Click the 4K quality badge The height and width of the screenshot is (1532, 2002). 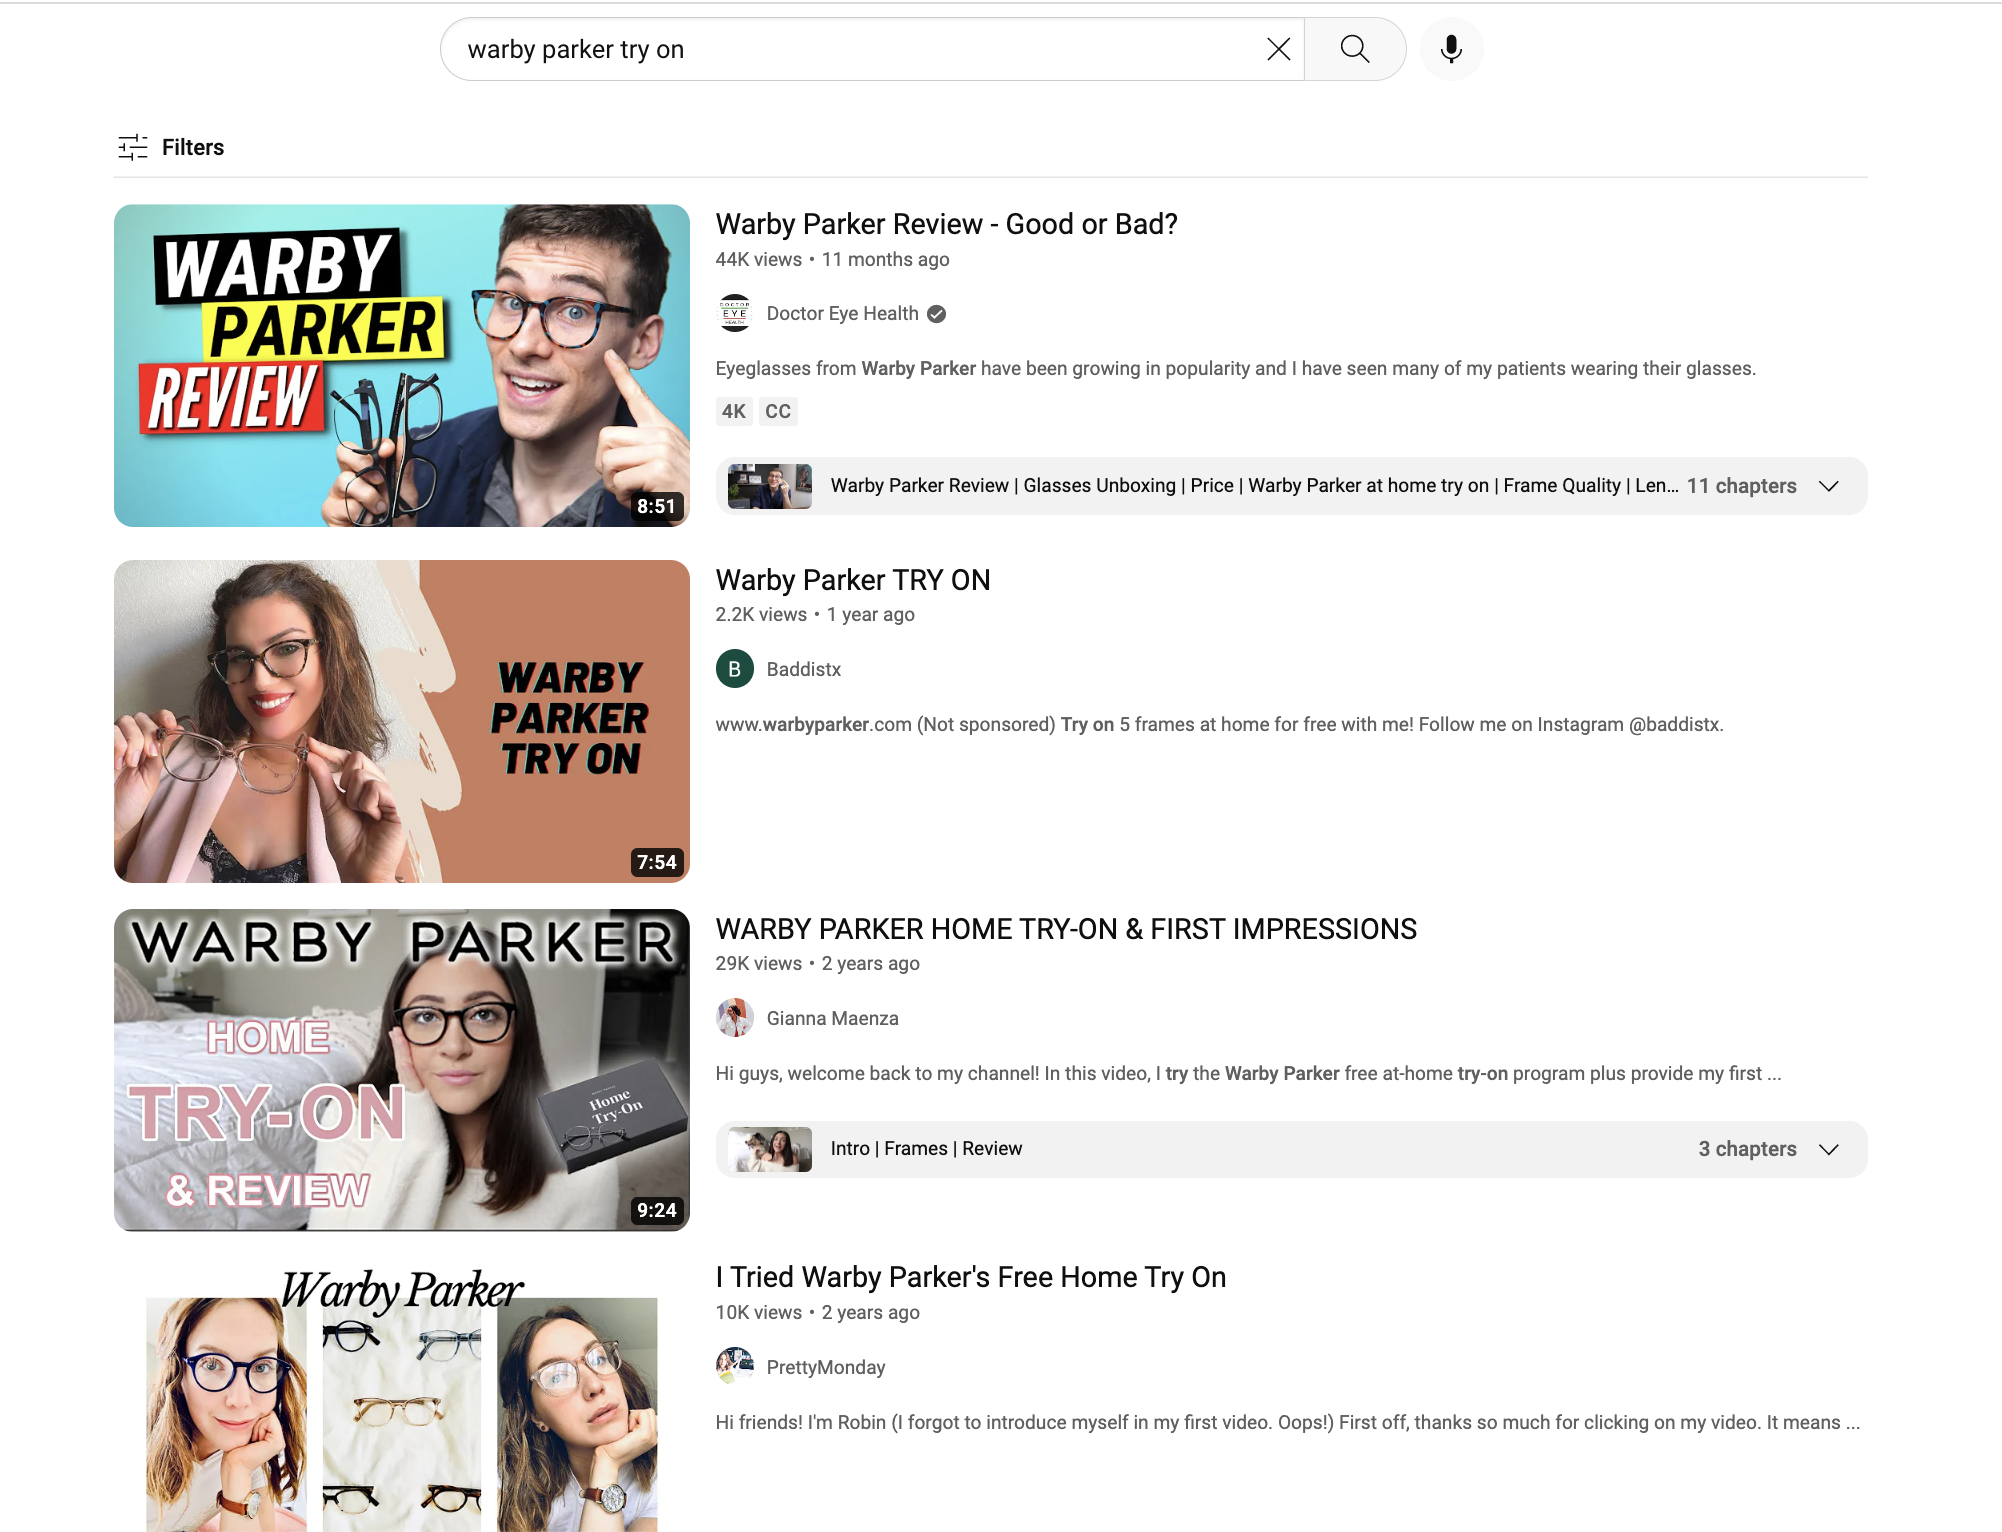click(x=734, y=411)
